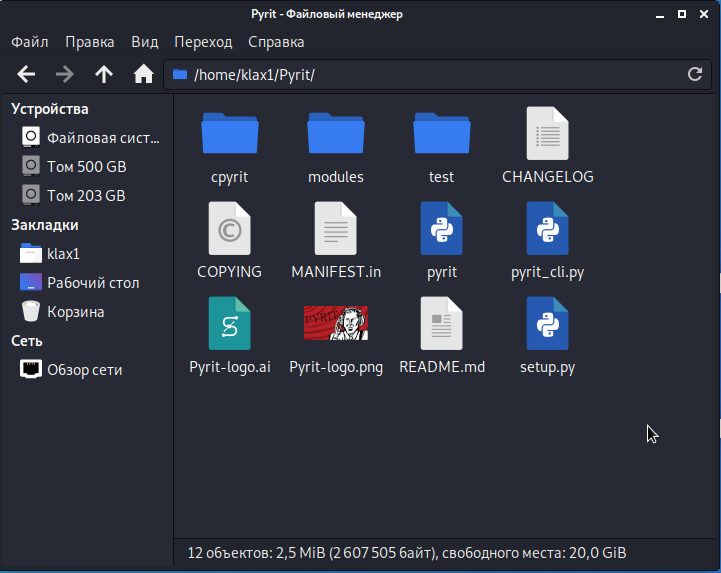Image resolution: width=721 pixels, height=573 pixels.
Task: Select the Pyrit-logo.ai file icon
Action: [x=229, y=324]
